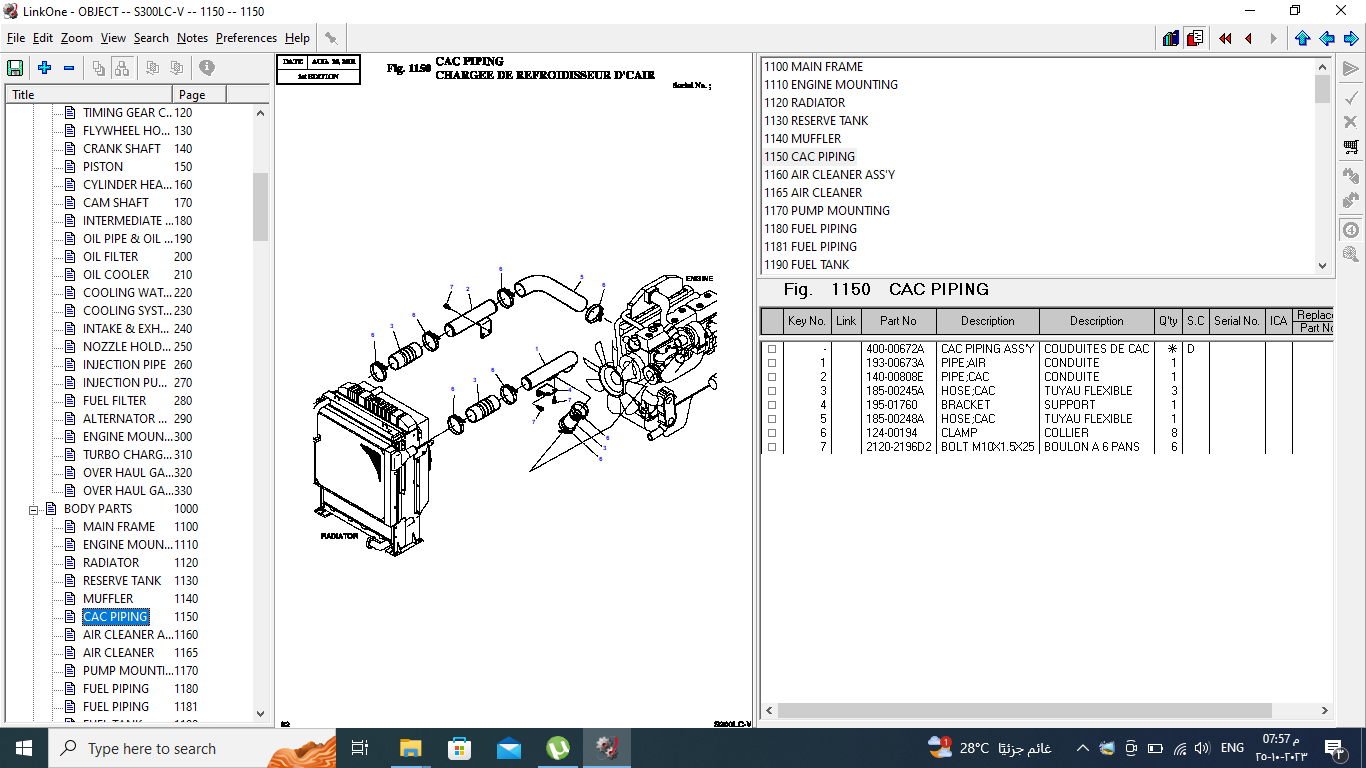1366x768 pixels.
Task: Click the grey play triangle icon
Action: [1351, 69]
